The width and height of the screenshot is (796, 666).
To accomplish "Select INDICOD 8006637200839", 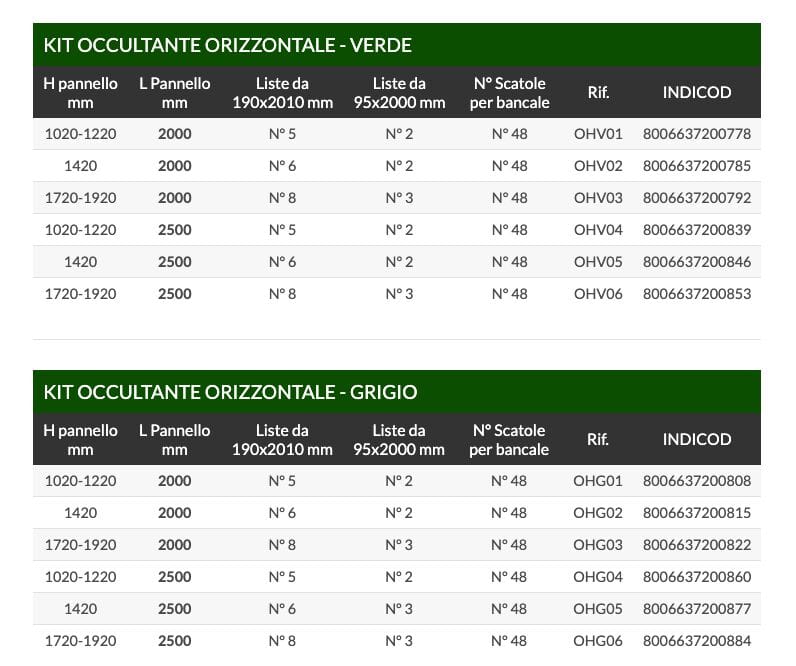I will (697, 230).
